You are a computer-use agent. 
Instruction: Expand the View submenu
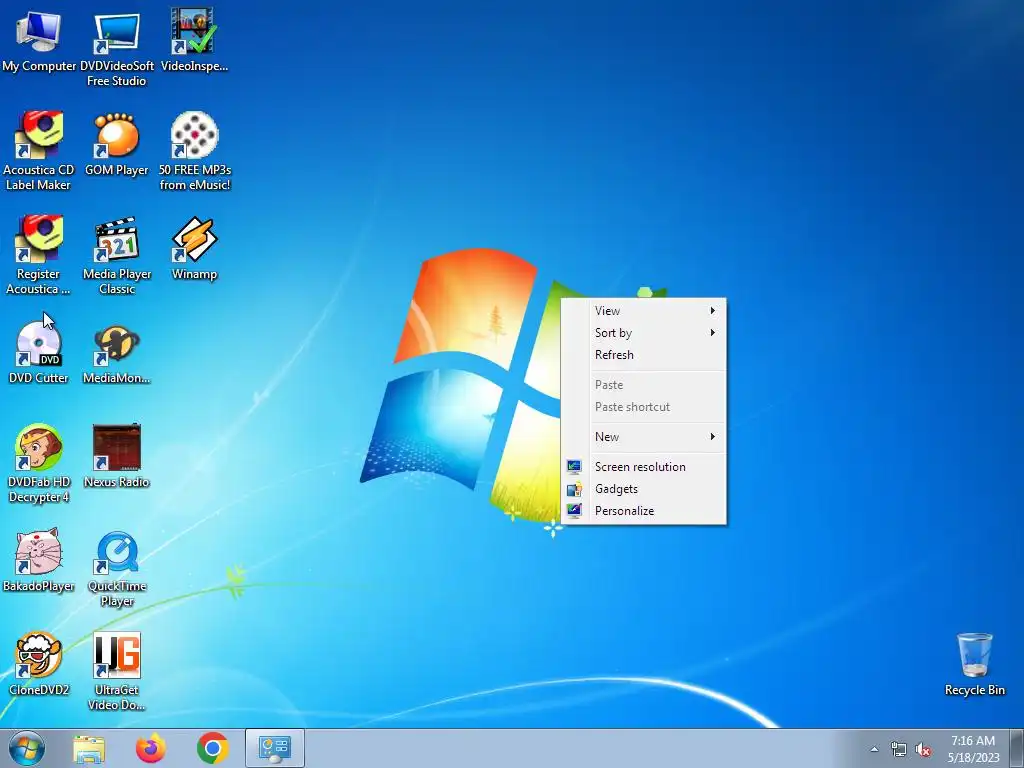tap(643, 311)
